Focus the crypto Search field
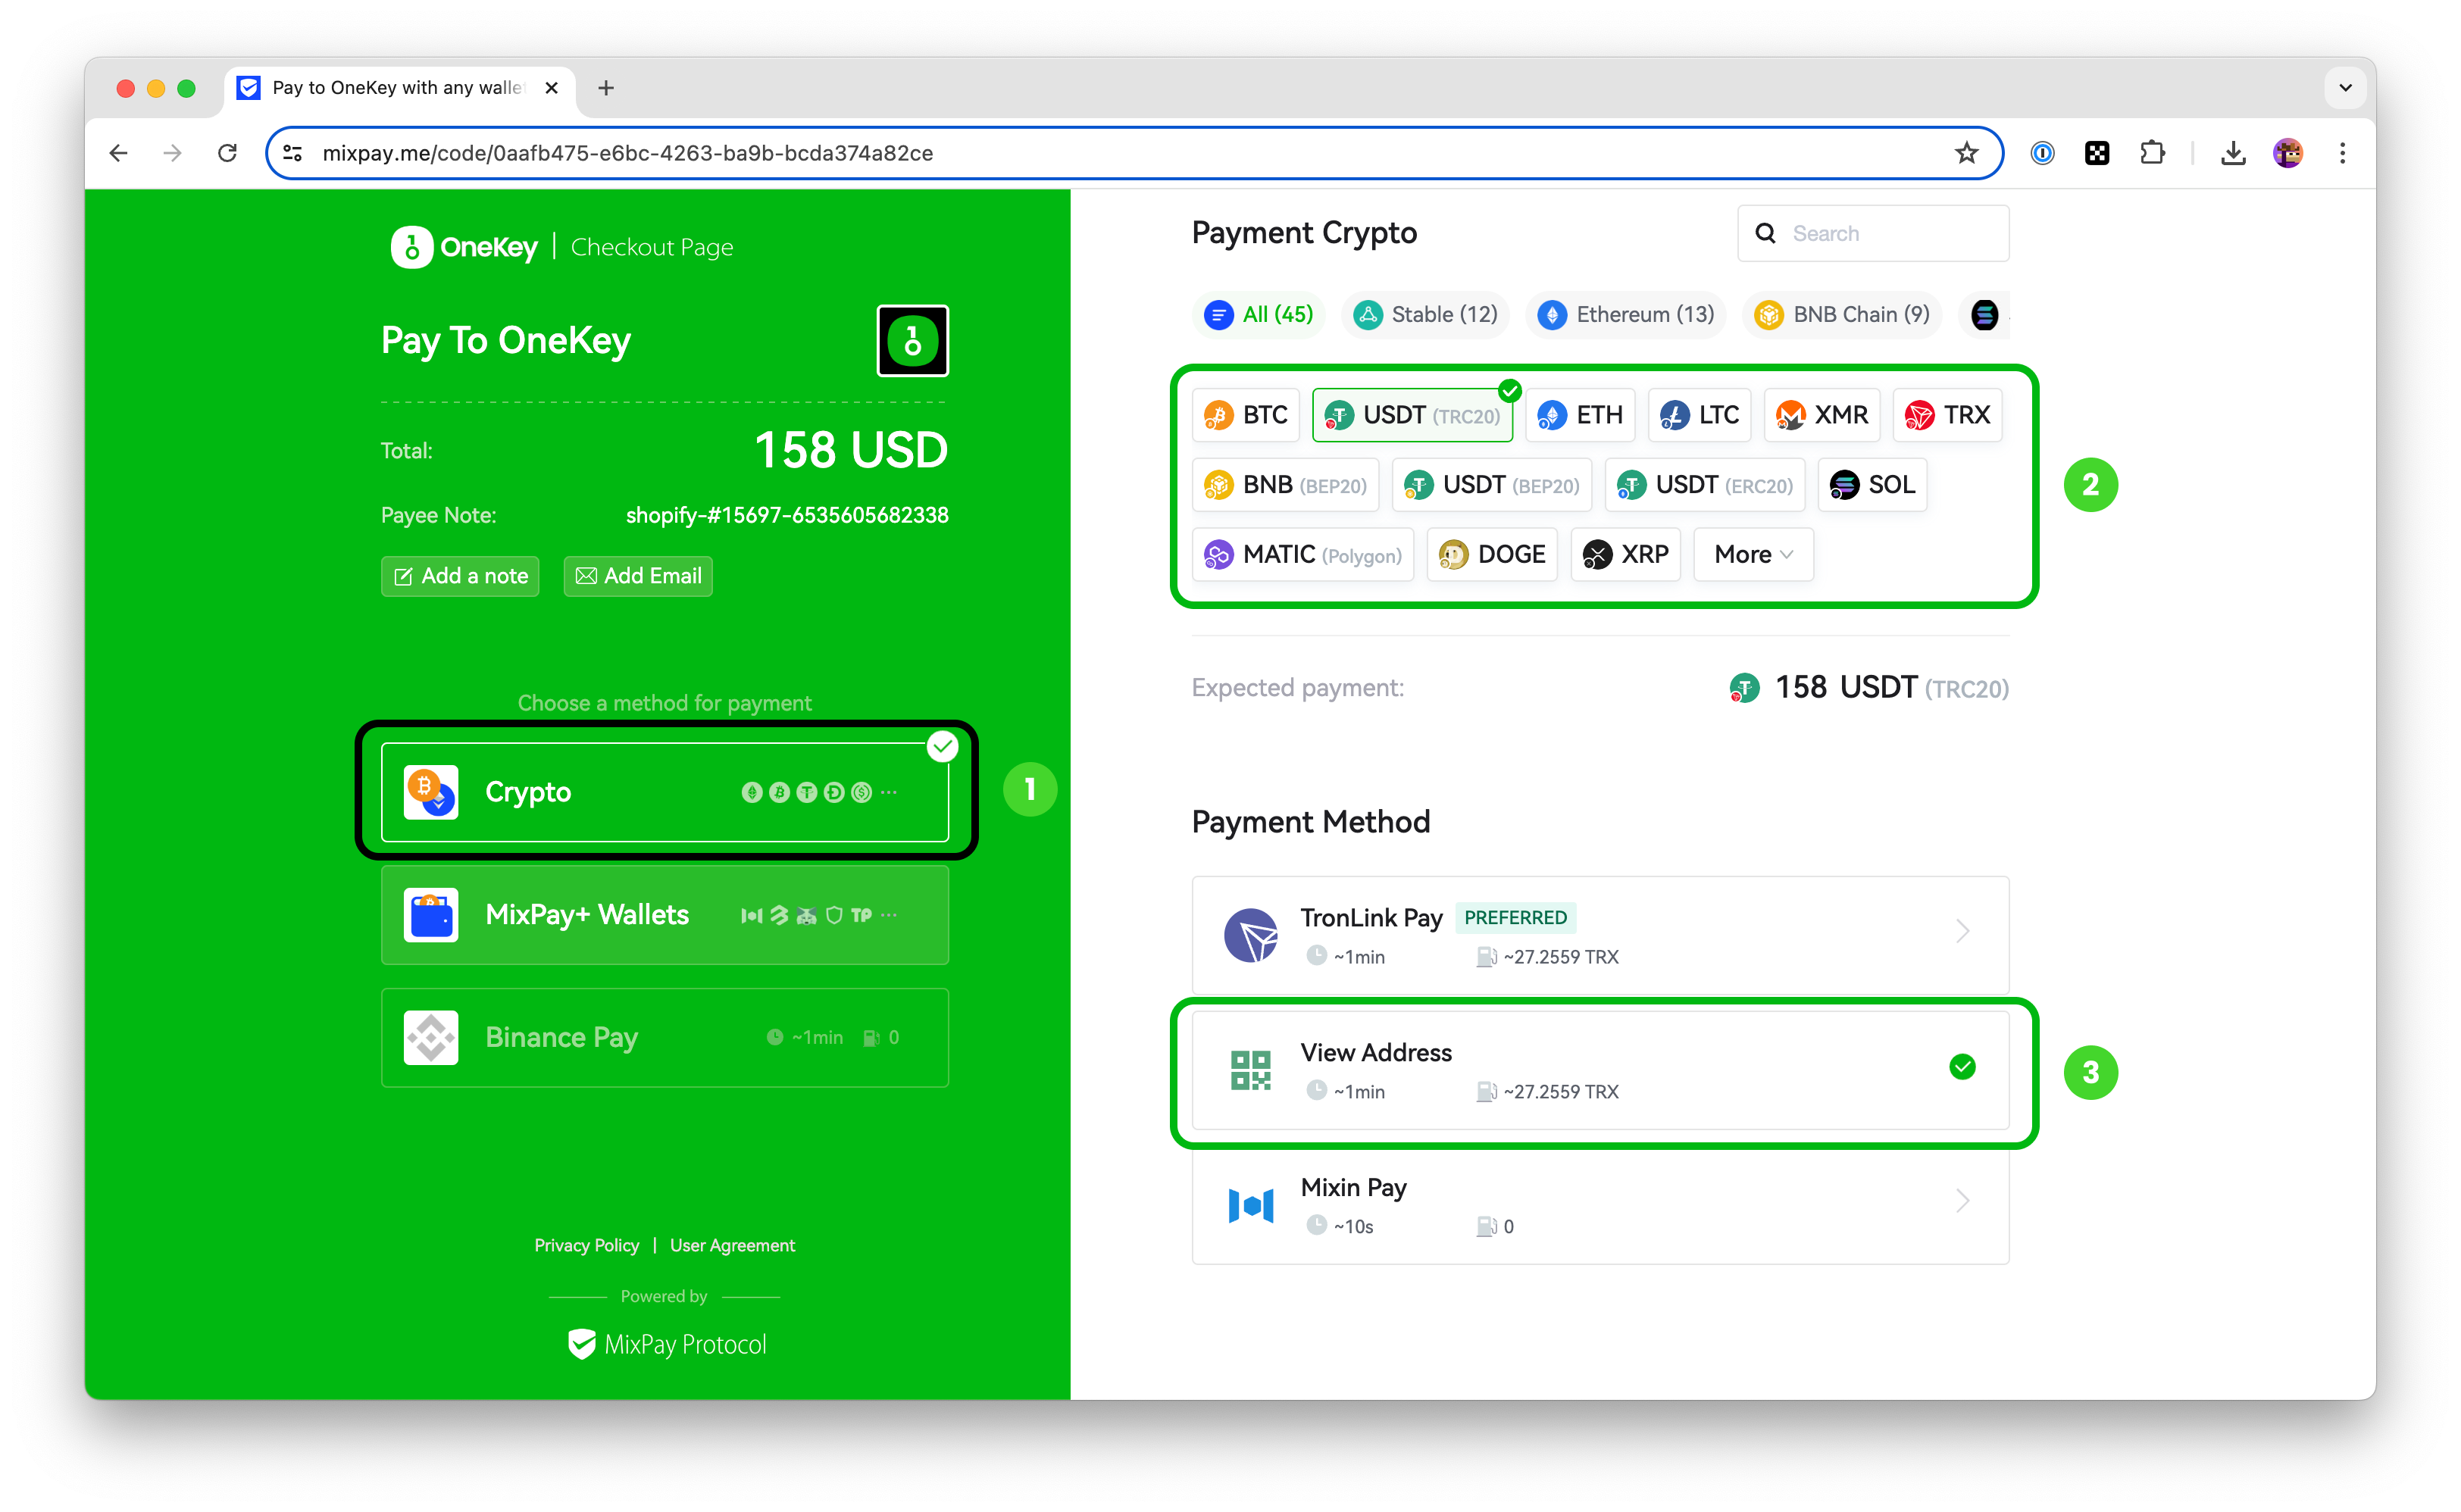This screenshot has width=2461, height=1512. click(x=1873, y=234)
